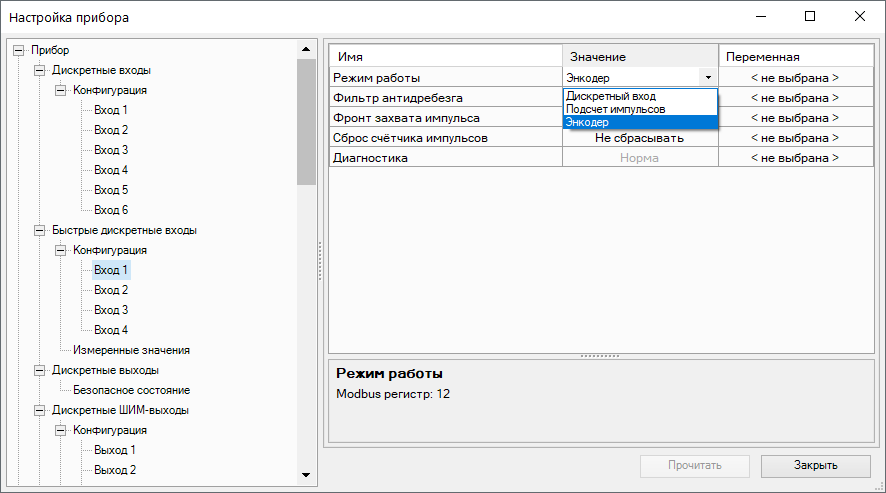
Task: Open Измеренные значения tree item
Action: click(x=131, y=350)
